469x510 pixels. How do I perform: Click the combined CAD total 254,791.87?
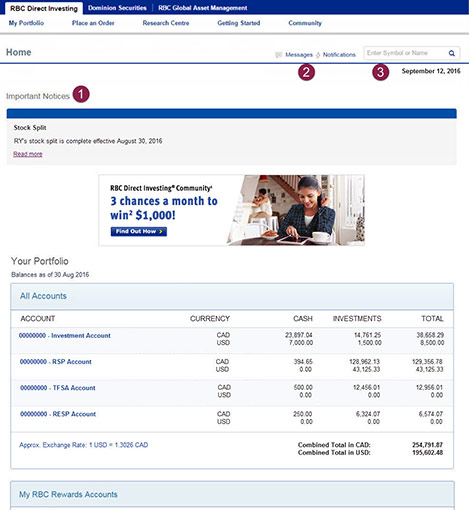[x=427, y=445]
